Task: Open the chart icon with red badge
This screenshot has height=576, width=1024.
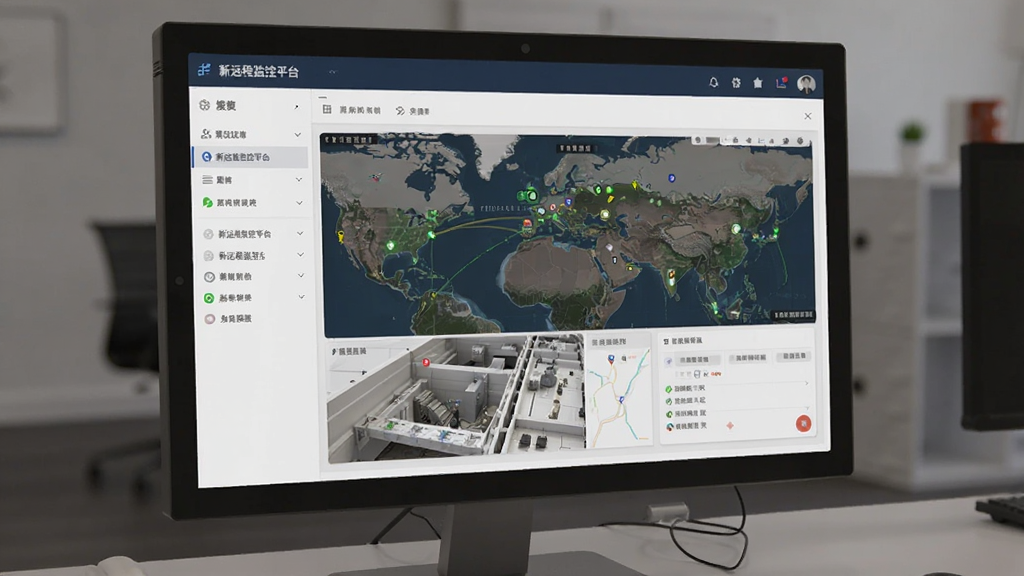Action: click(x=781, y=83)
